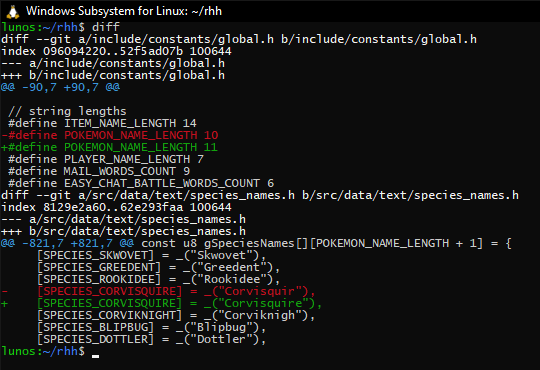Click the SPECIES_DOTTLER entry line
This screenshot has width=540, height=370.
click(x=152, y=339)
